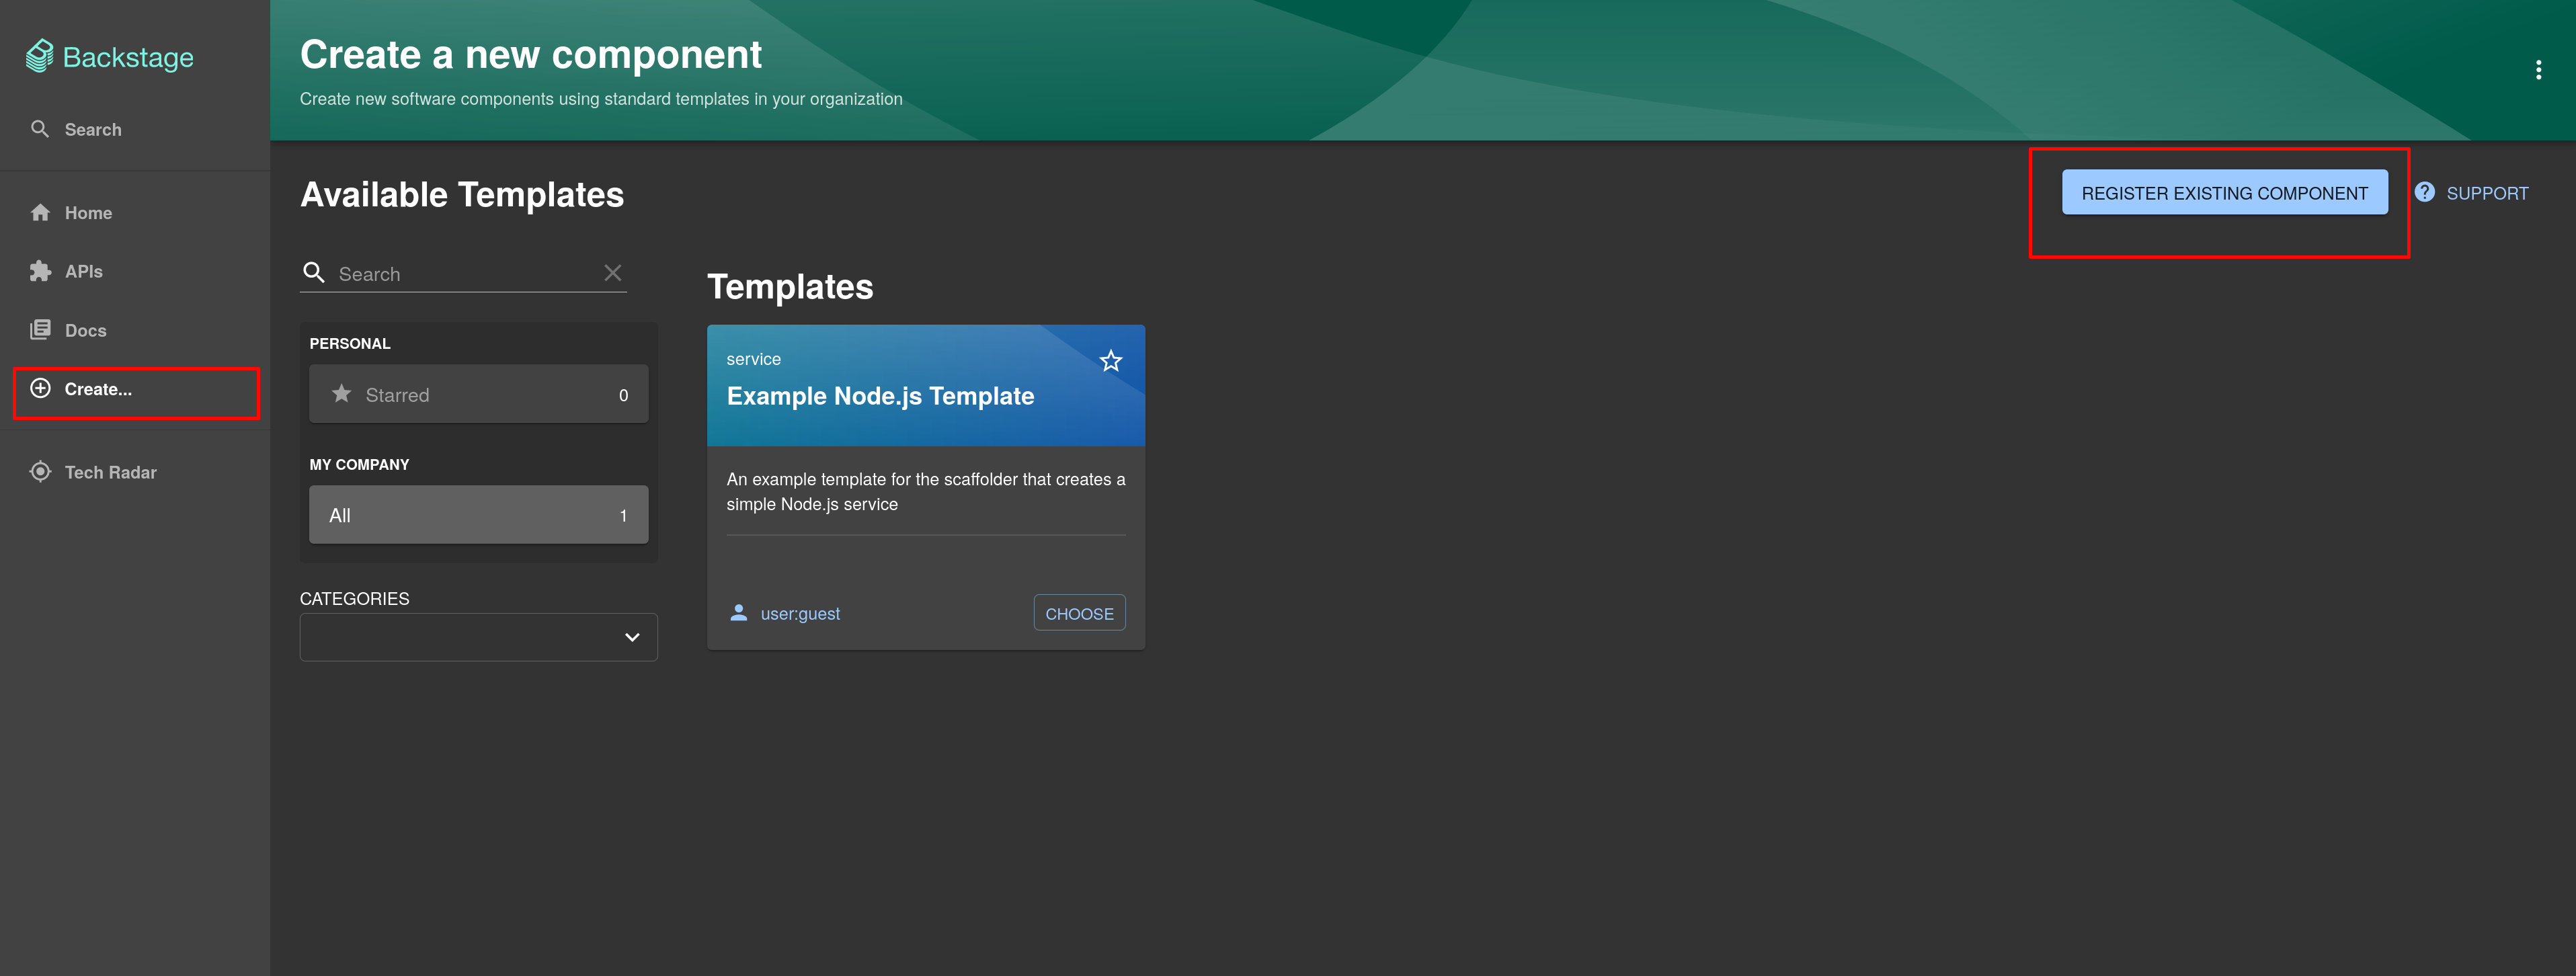The width and height of the screenshot is (2576, 976).
Task: Click Register Existing Component button
Action: tap(2223, 193)
